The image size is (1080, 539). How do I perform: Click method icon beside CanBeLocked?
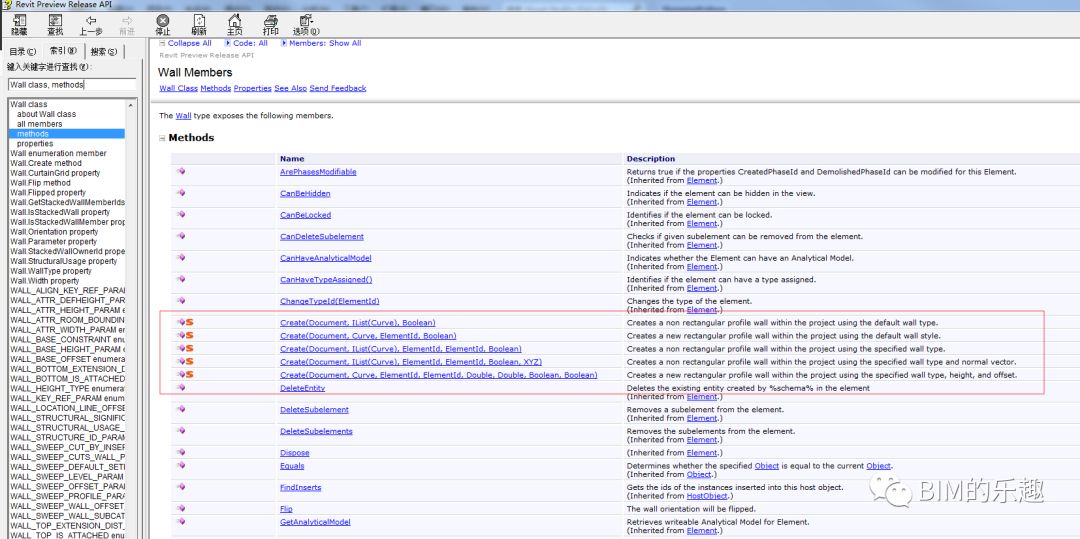point(181,215)
